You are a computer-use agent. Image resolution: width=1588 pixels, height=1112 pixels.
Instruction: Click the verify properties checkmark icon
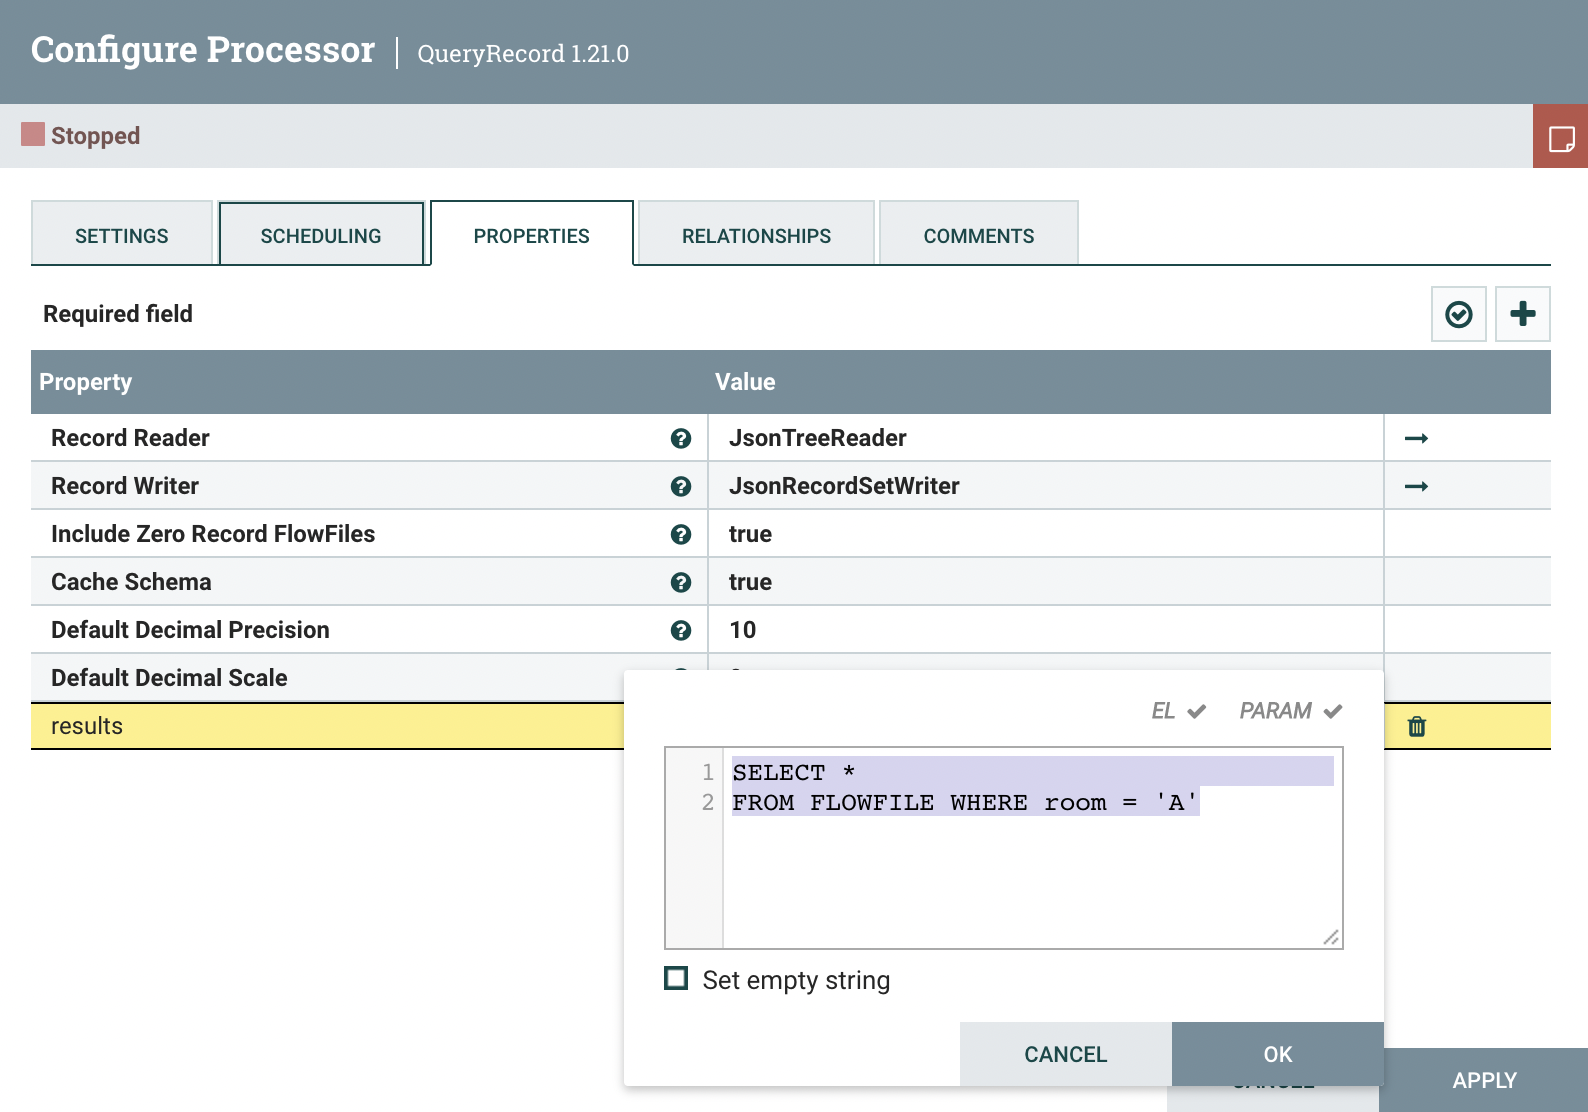point(1458,315)
